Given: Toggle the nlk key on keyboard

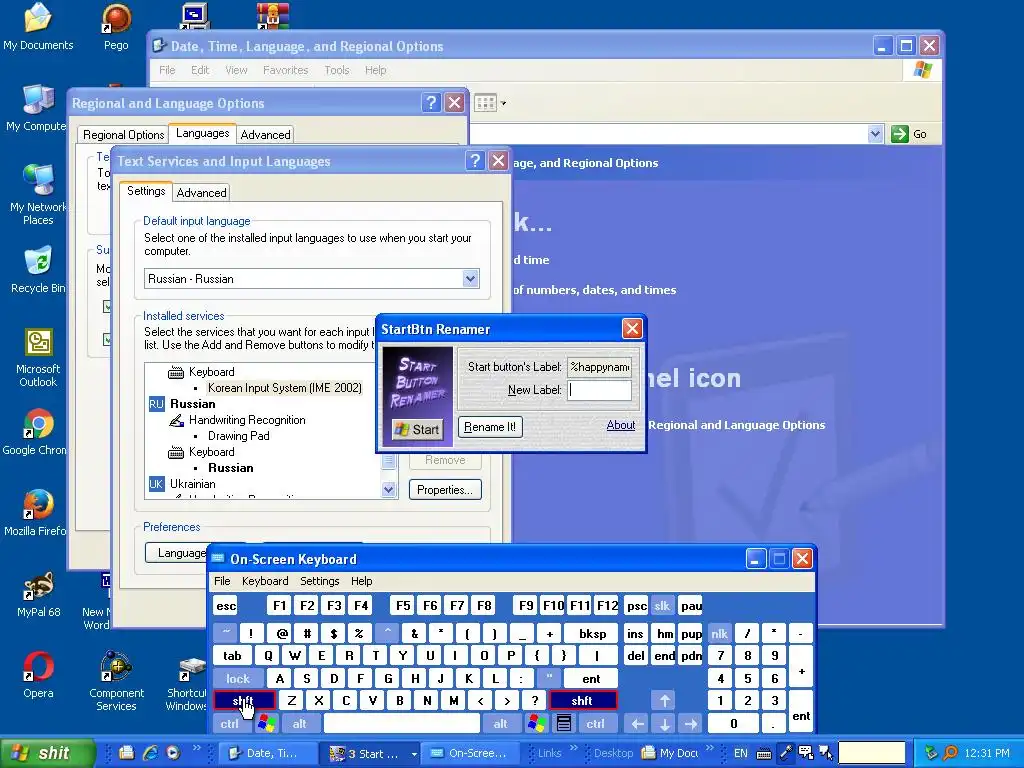Looking at the screenshot, I should [x=719, y=633].
